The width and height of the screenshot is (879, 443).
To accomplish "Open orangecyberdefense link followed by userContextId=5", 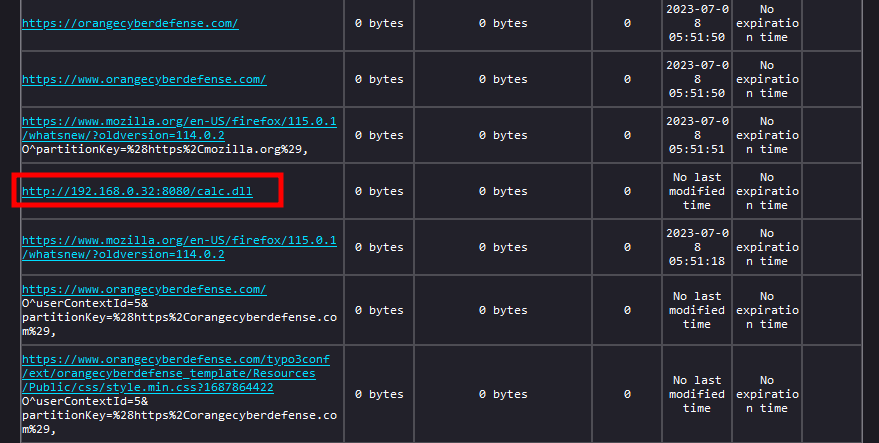I will (144, 289).
